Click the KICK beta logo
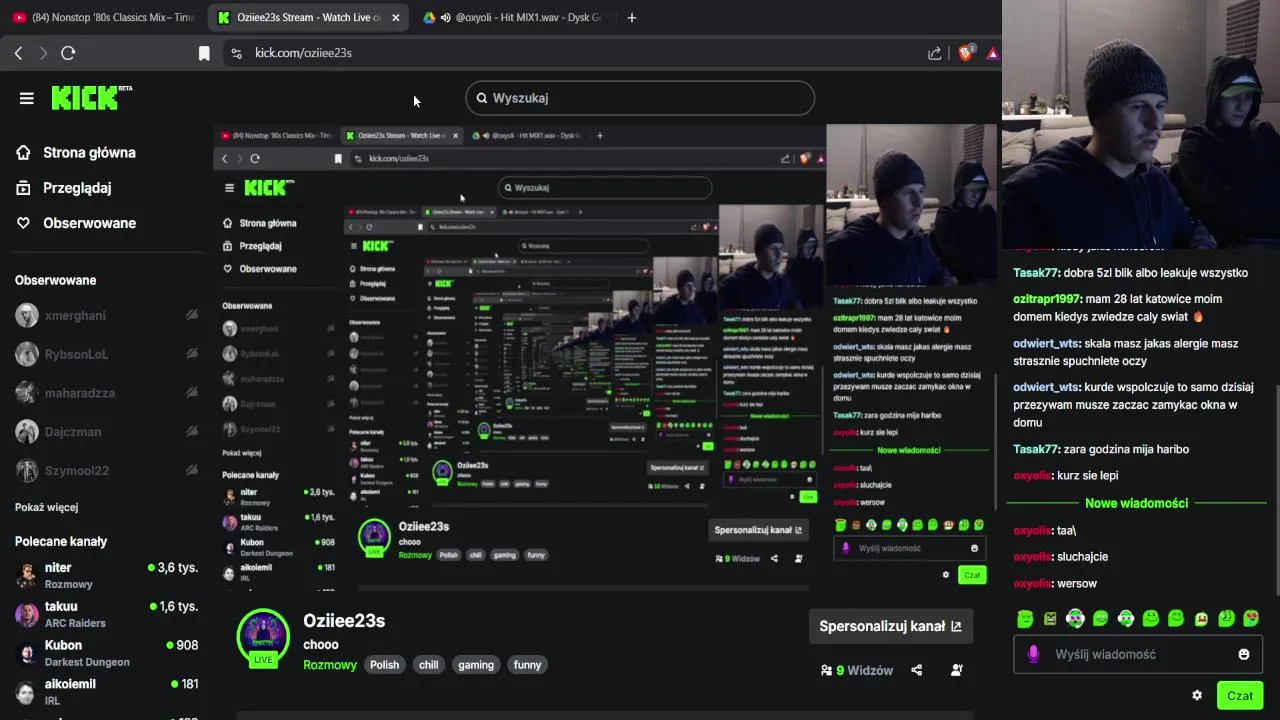 (x=91, y=97)
